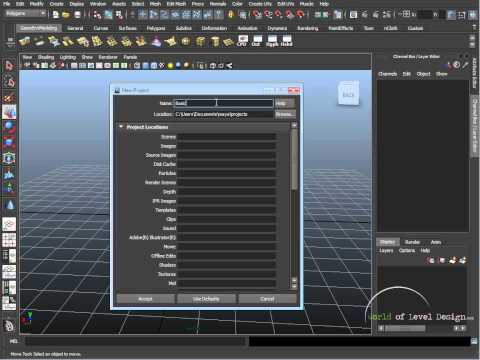Open the viewport Shading menu
The image size is (480, 360).
46,57
